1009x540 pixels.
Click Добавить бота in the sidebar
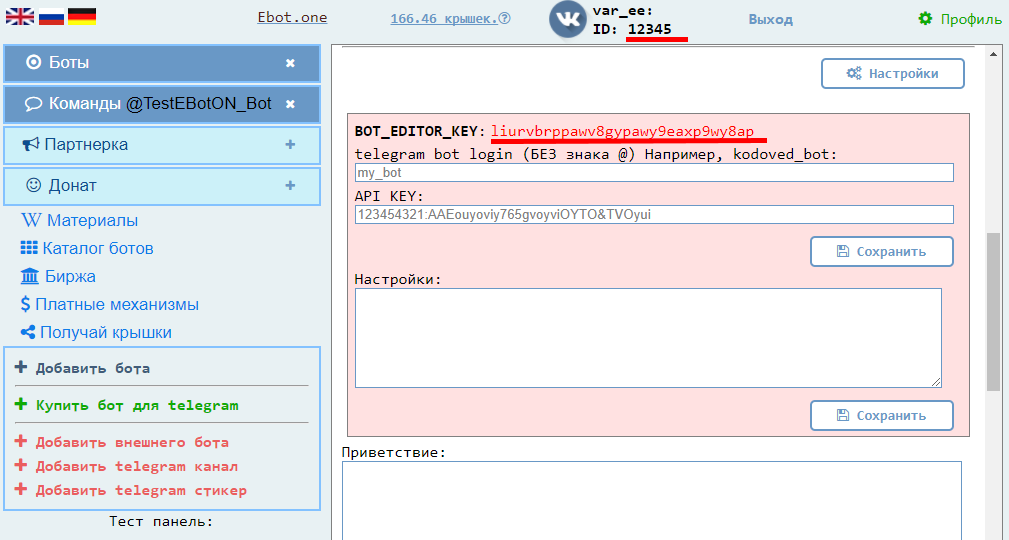point(92,368)
